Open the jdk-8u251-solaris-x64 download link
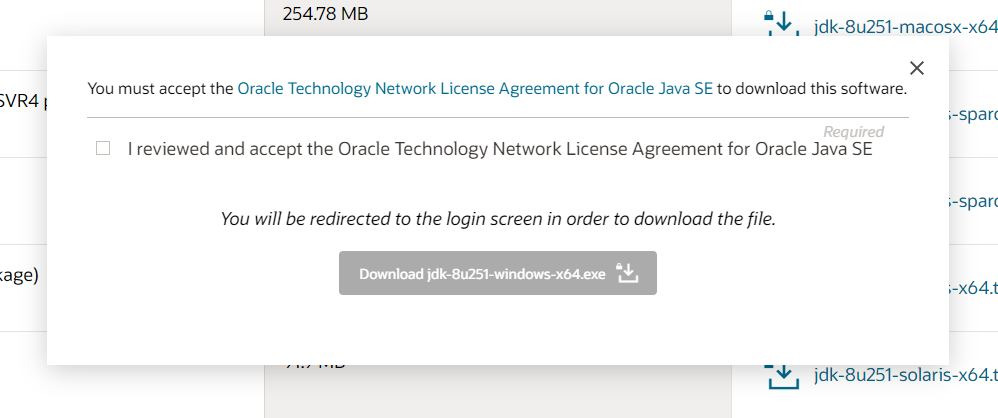The width and height of the screenshot is (998, 418). (906, 375)
